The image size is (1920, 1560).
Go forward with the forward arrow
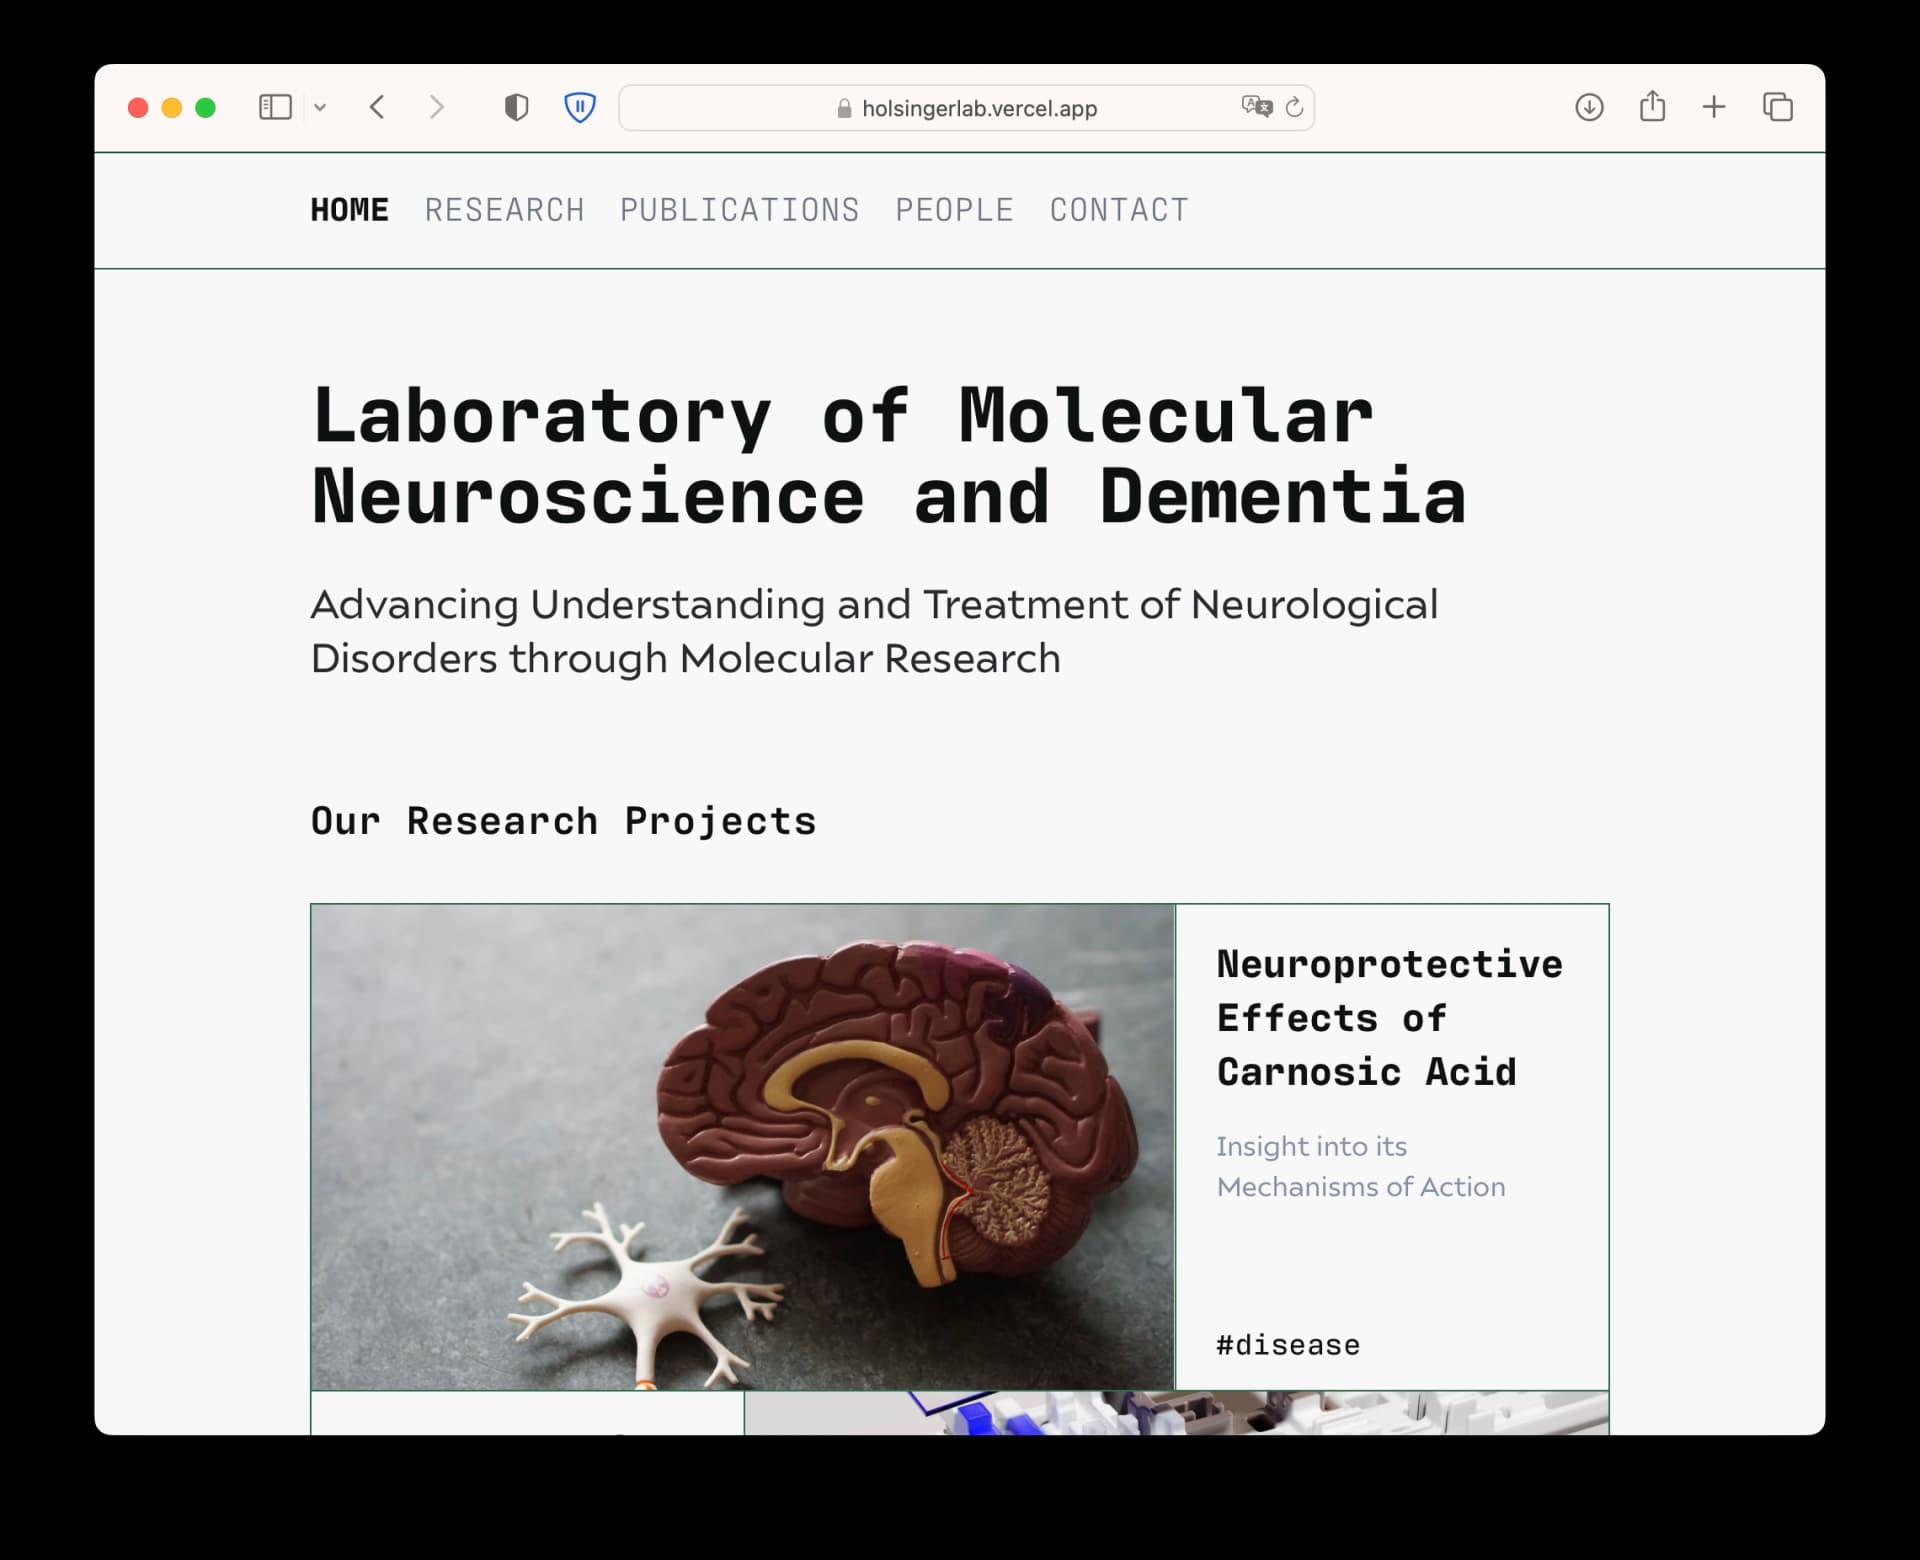436,107
